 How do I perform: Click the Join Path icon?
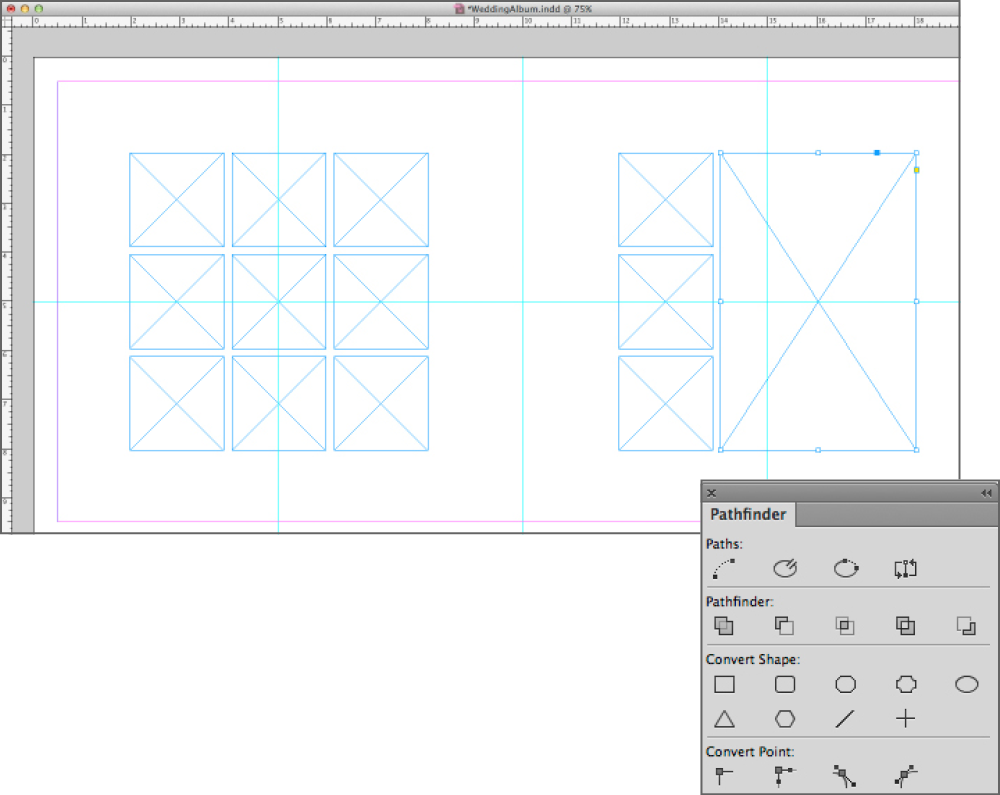724,568
